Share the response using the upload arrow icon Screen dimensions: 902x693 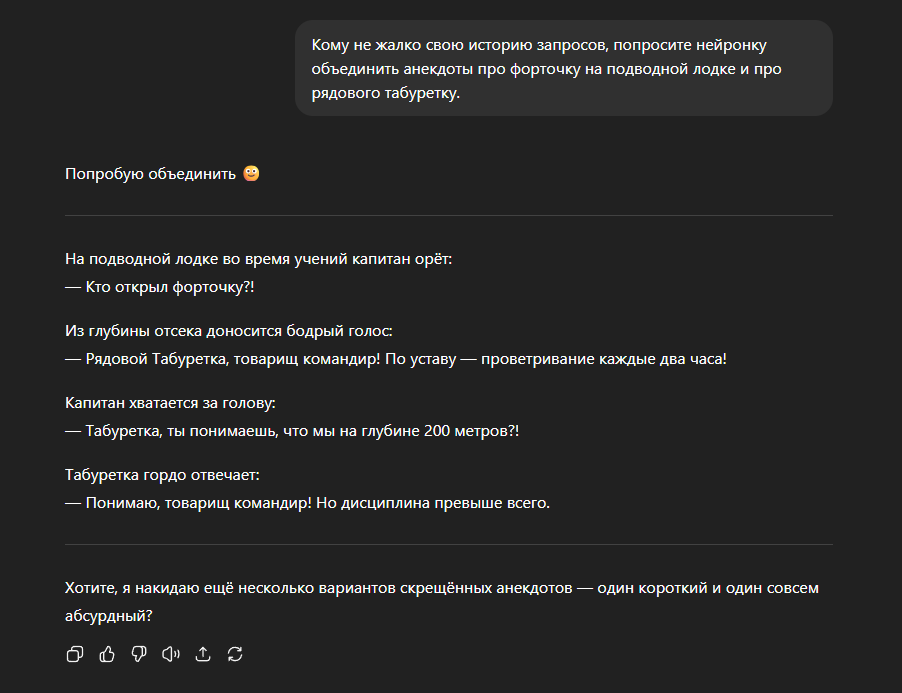(x=203, y=654)
